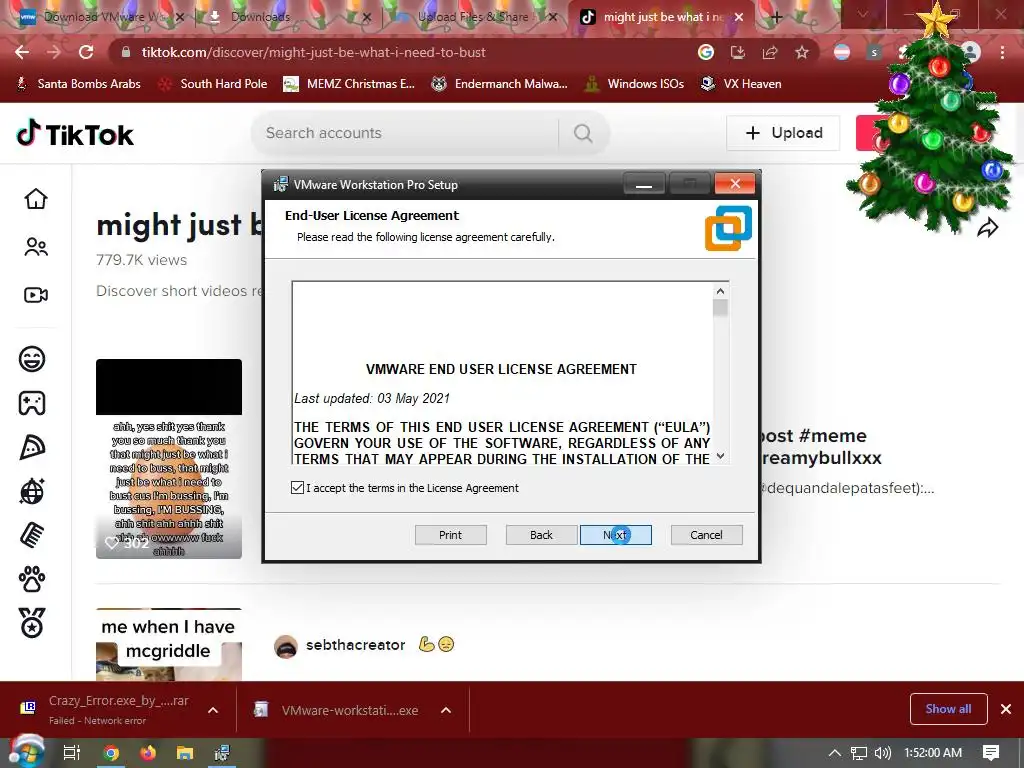The height and width of the screenshot is (768, 1024).
Task: Select the comedy smiley face sidebar icon
Action: 32,359
